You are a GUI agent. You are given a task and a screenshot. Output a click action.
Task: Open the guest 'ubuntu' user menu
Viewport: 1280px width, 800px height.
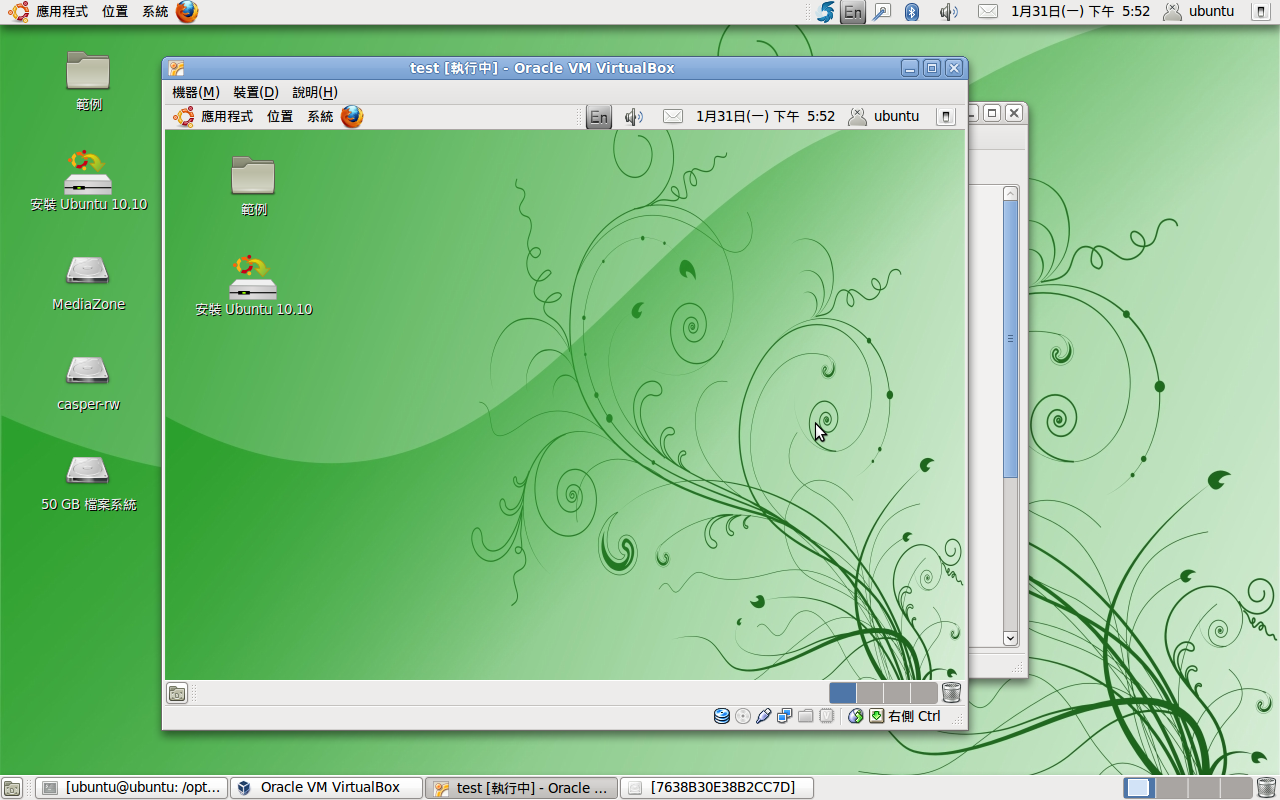tap(884, 117)
